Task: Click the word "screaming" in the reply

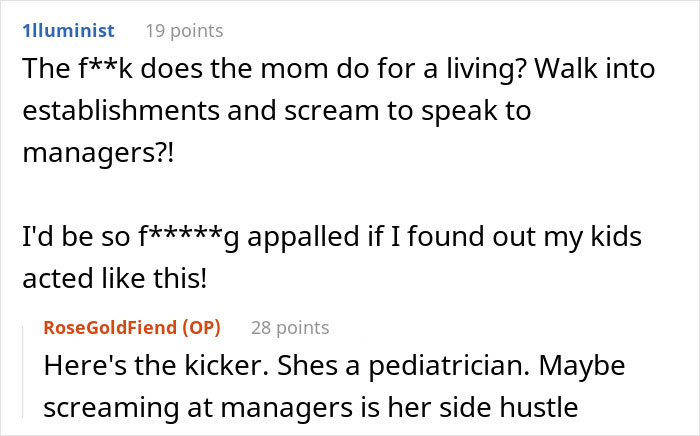Action: pyautogui.click(x=111, y=409)
